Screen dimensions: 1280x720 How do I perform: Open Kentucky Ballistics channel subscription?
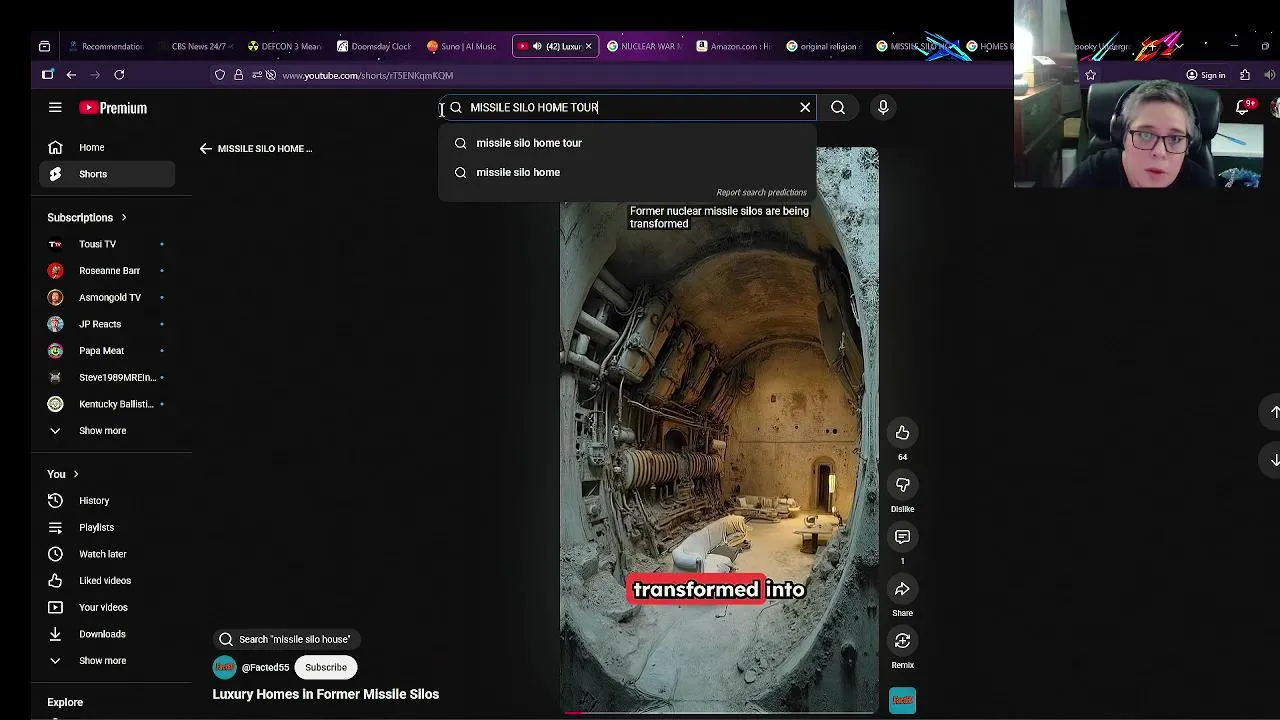[108, 404]
